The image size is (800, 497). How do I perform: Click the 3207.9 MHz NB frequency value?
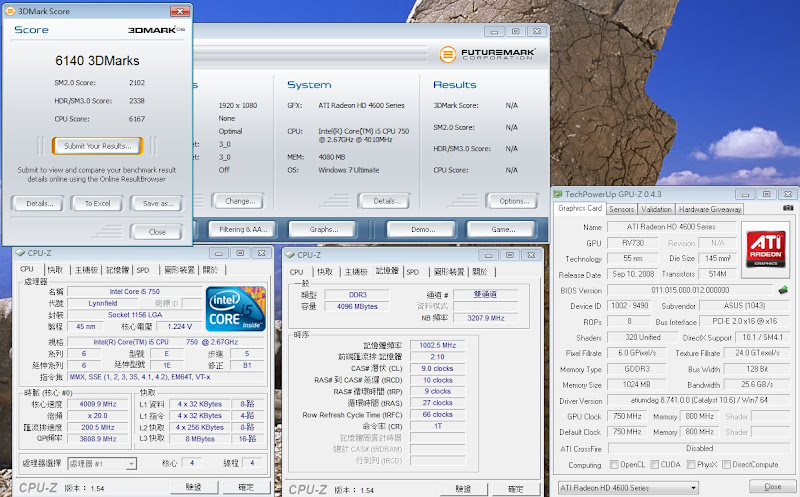click(x=485, y=317)
